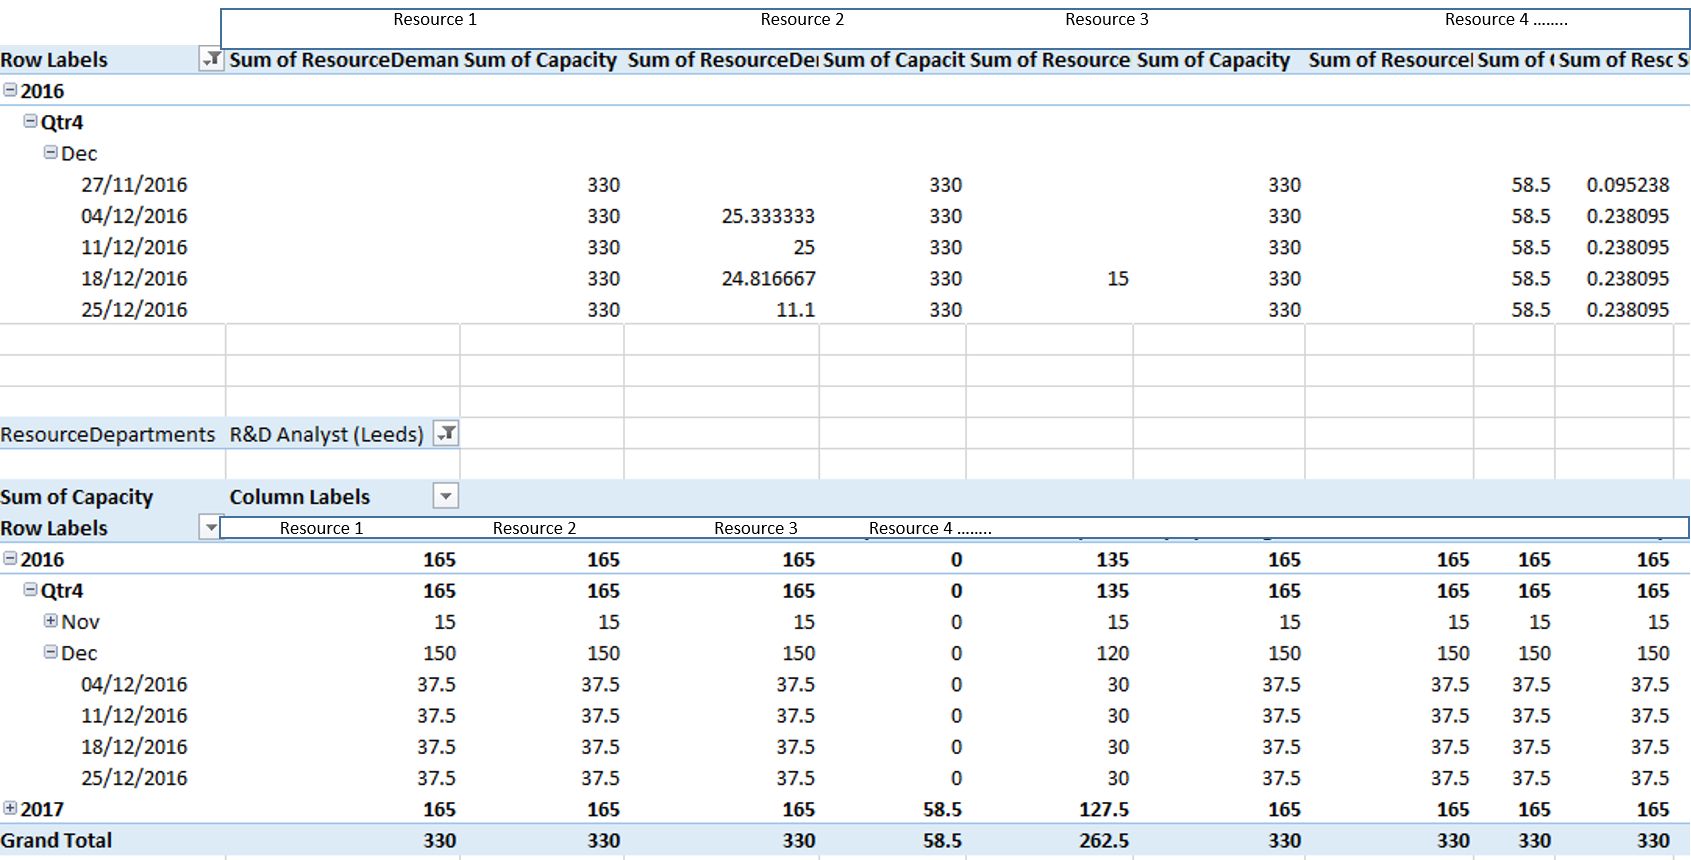Select the 25 value in the top 11/12/2016 row
The width and height of the screenshot is (1691, 860).
[x=804, y=247]
